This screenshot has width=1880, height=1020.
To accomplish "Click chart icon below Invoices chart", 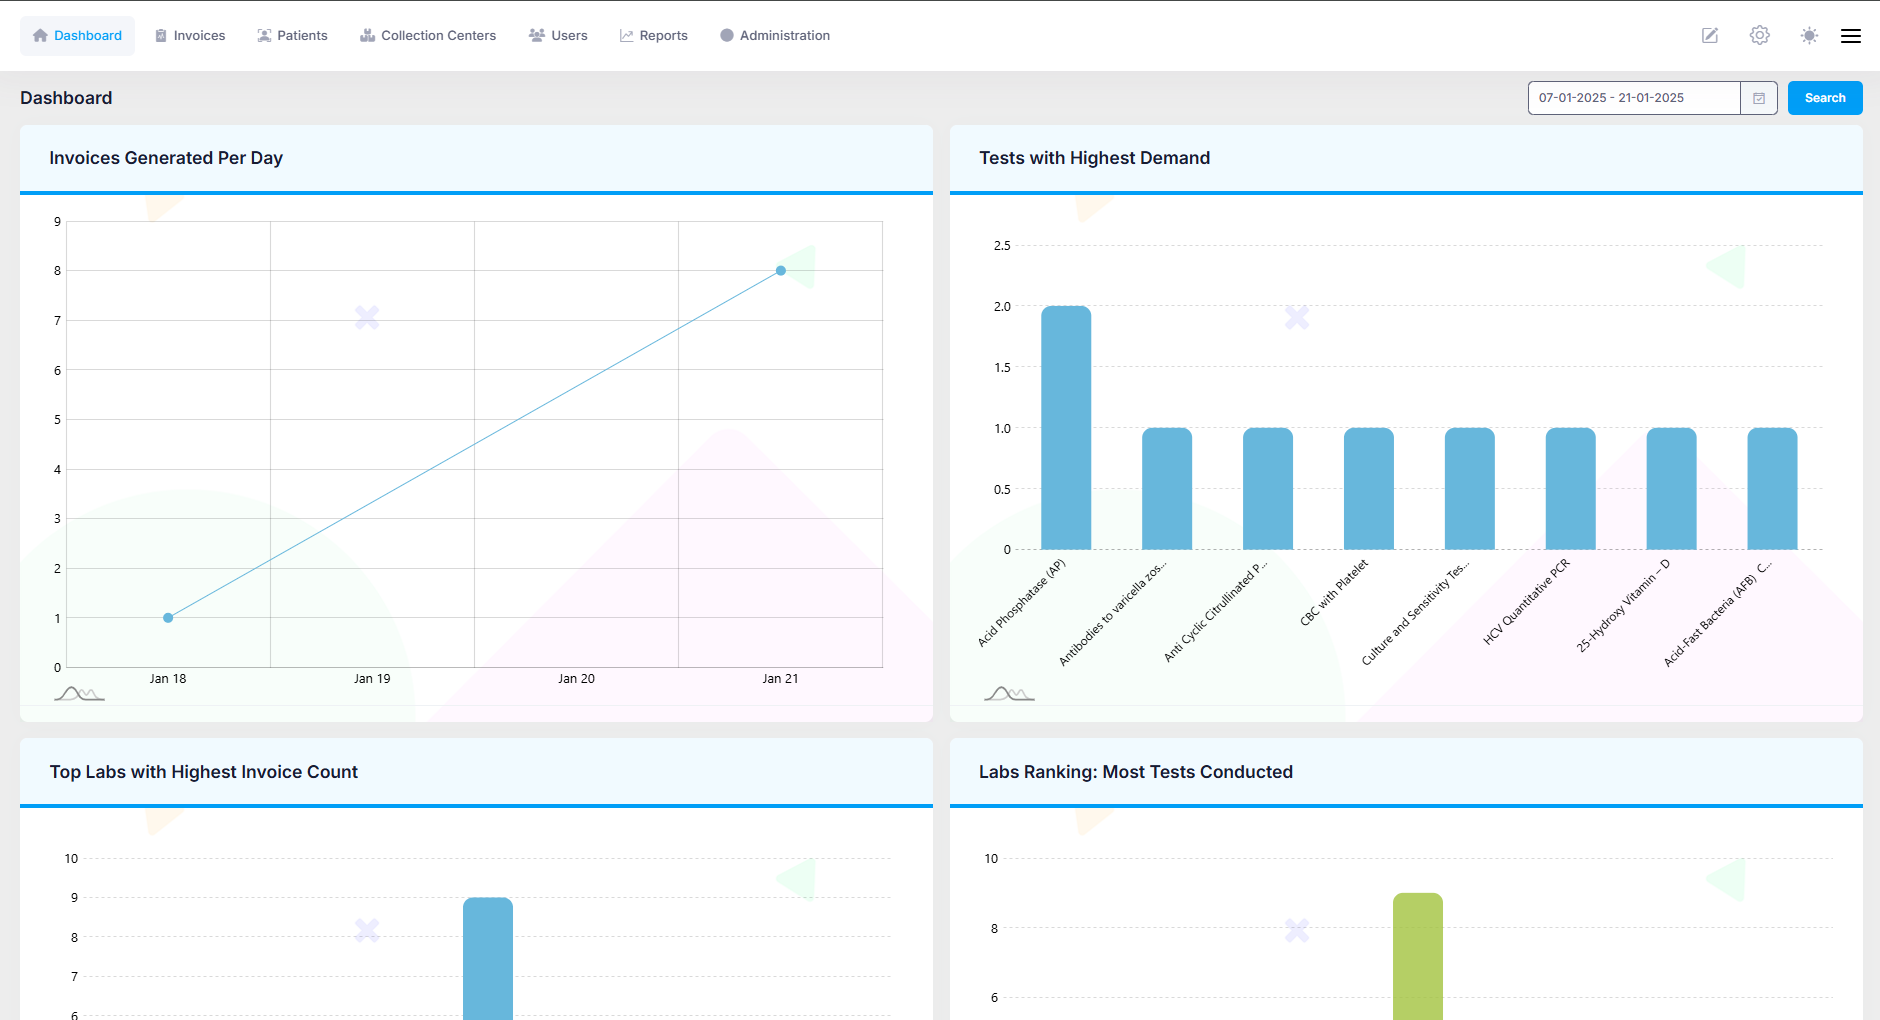I will click(79, 694).
